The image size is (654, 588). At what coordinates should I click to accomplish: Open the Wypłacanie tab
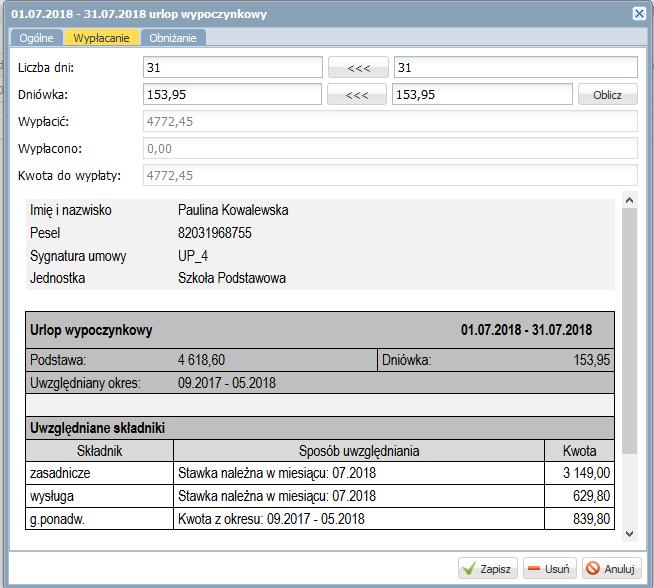pyautogui.click(x=101, y=38)
